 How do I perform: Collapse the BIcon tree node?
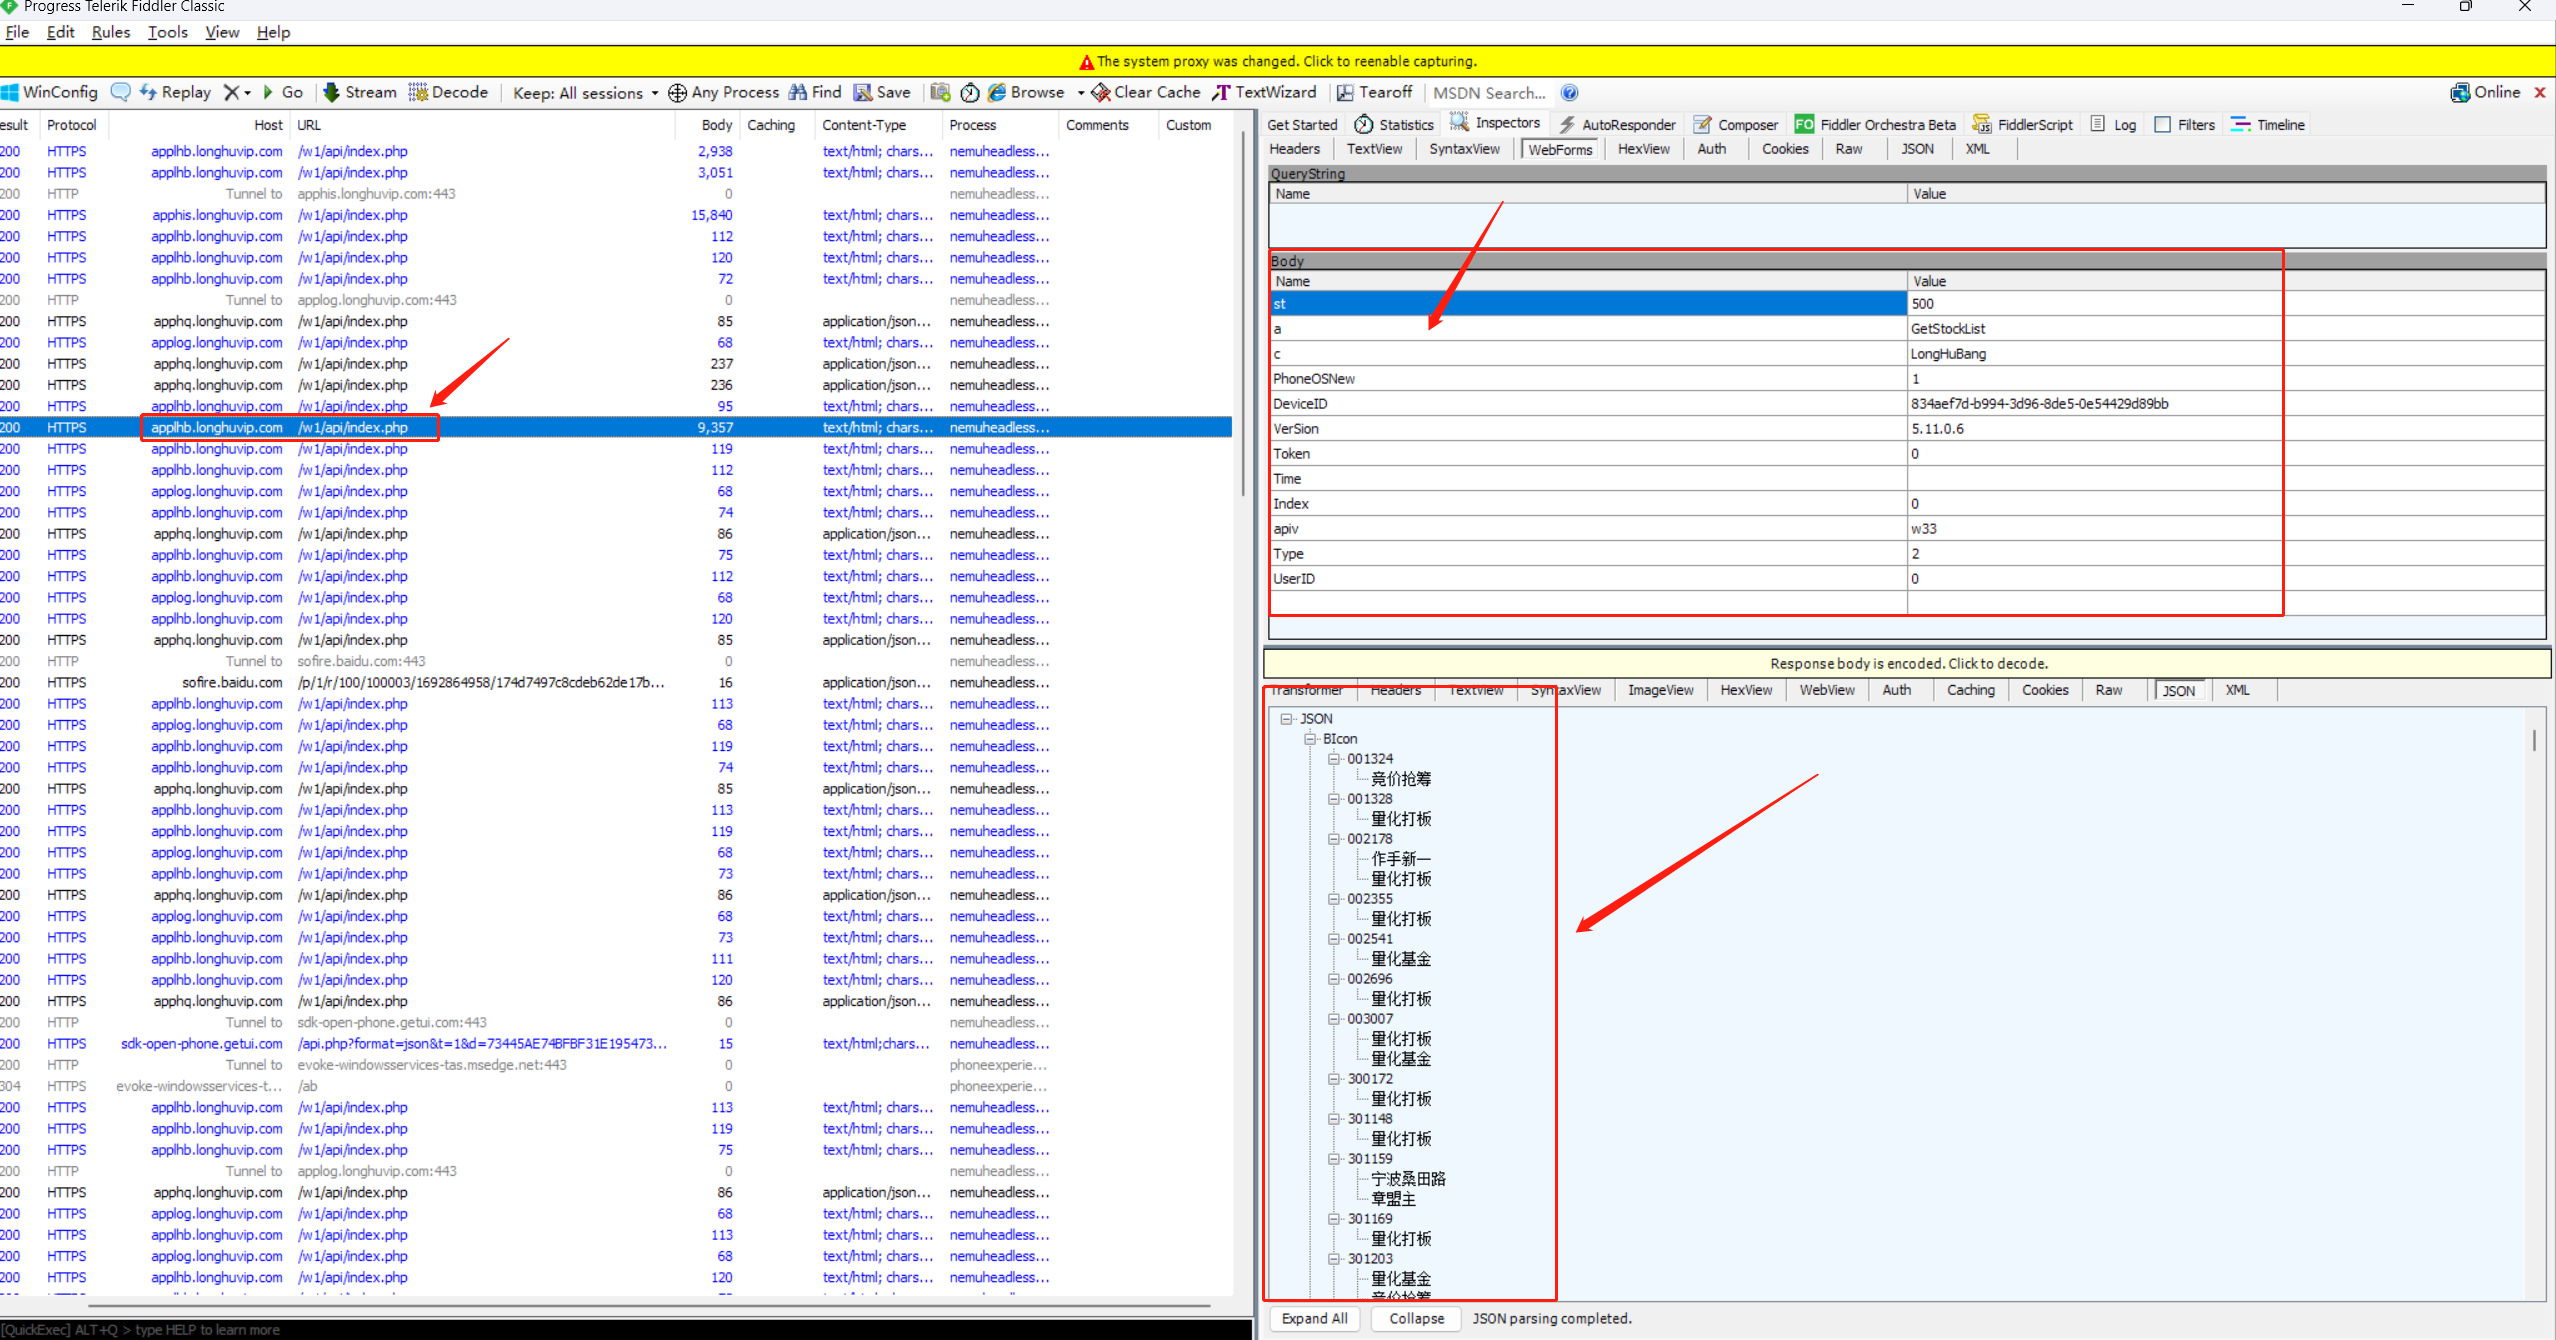1310,739
